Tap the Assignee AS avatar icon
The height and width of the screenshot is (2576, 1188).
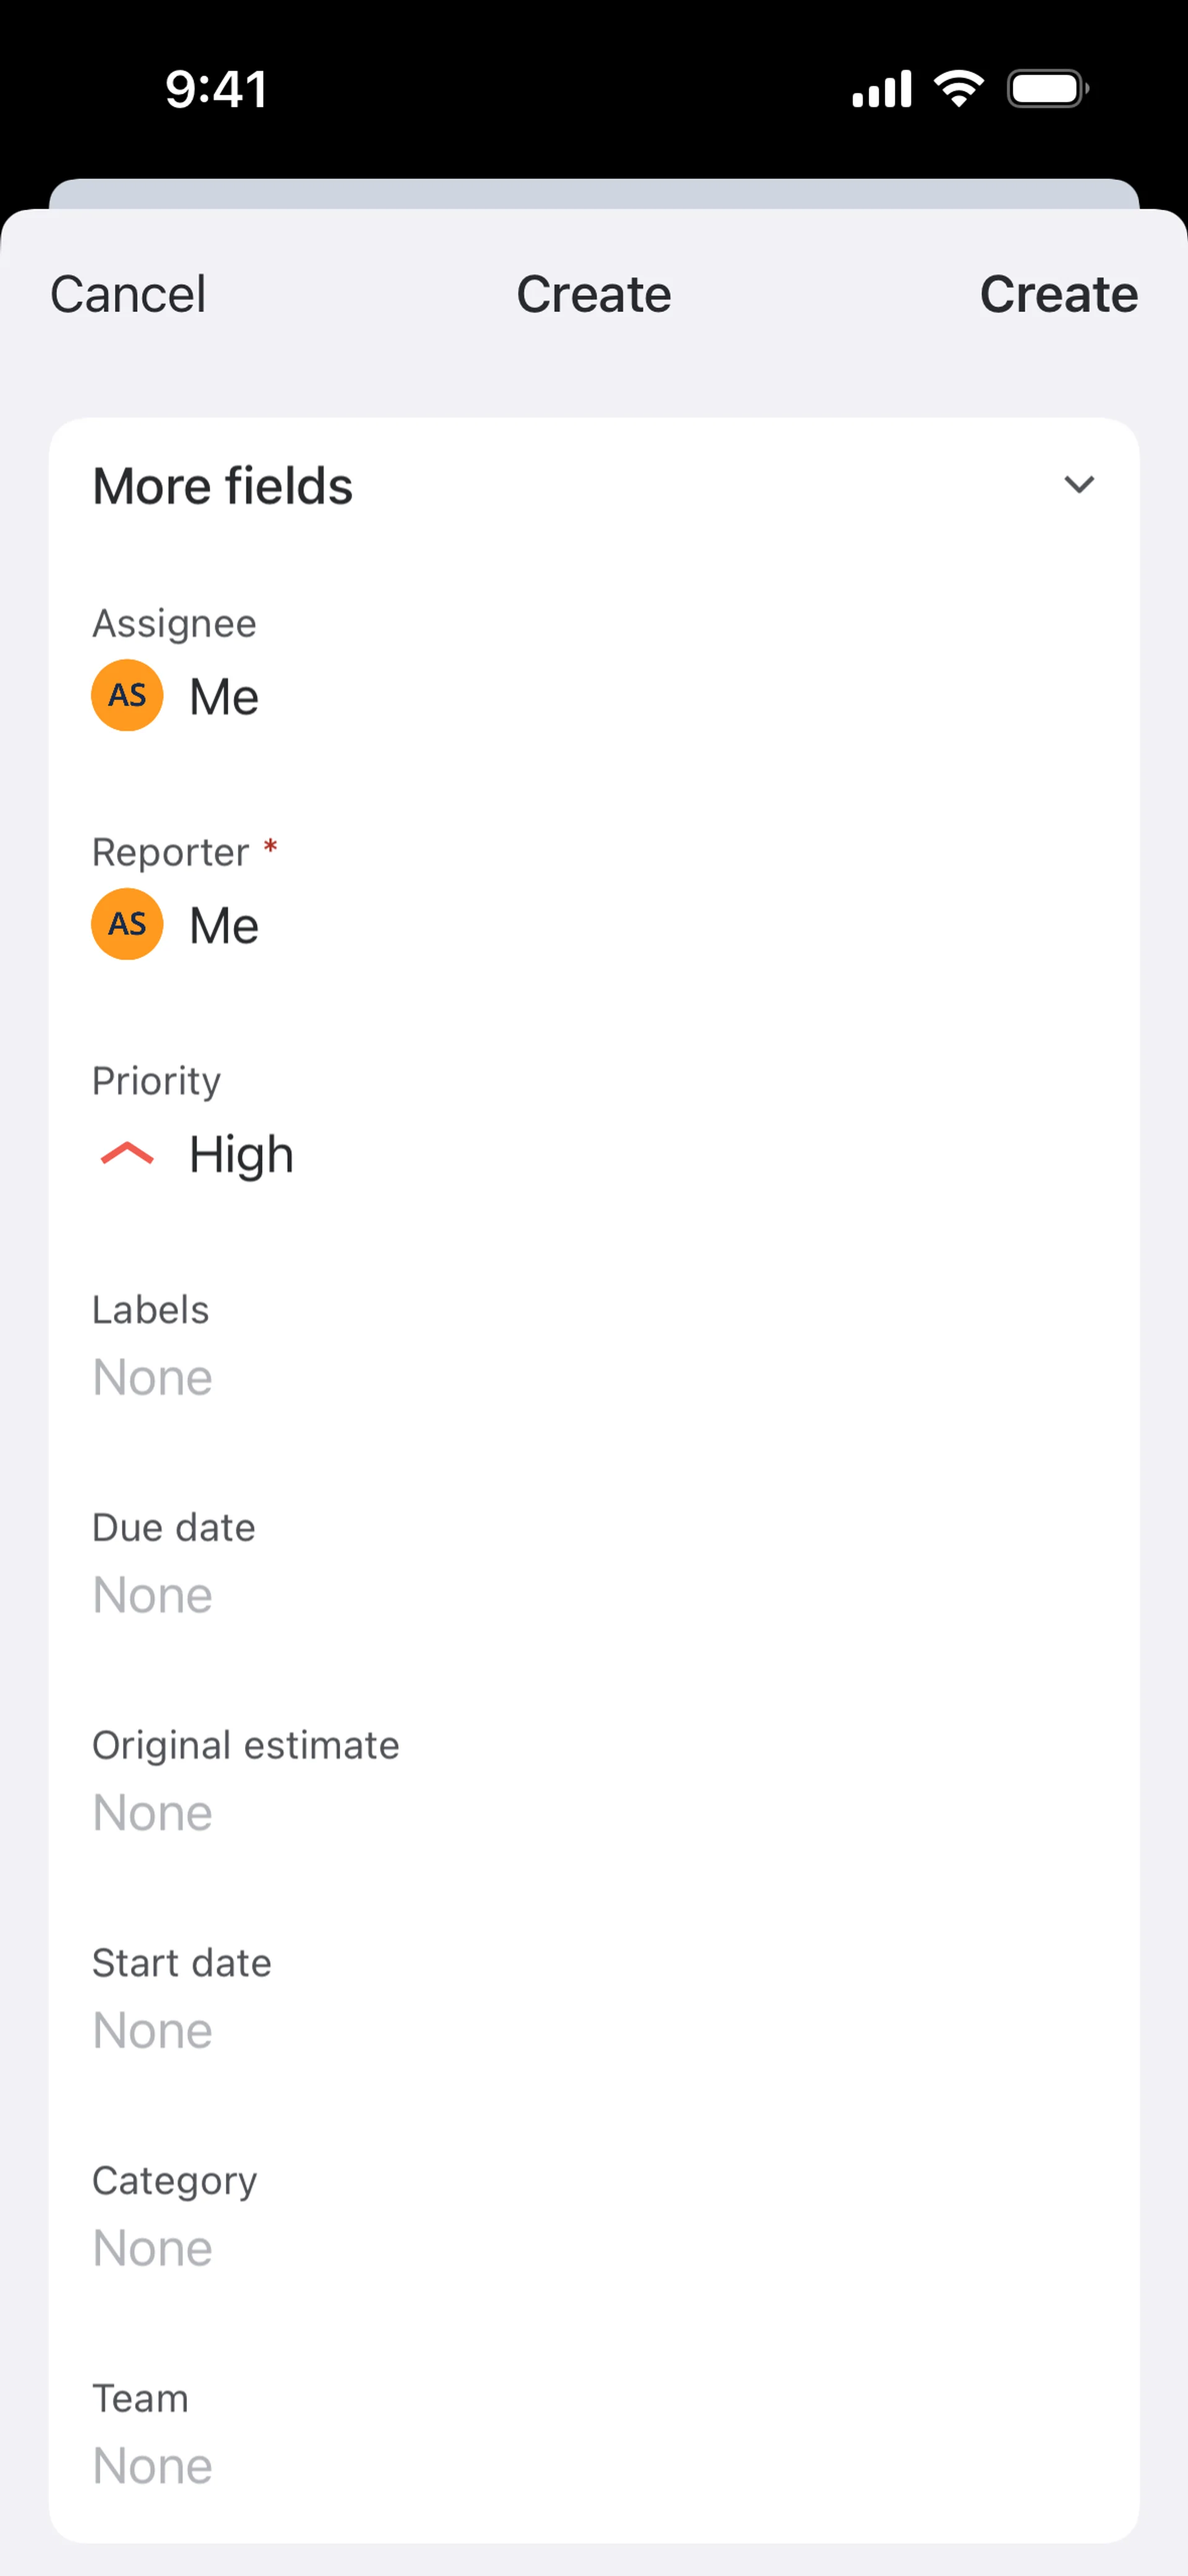pyautogui.click(x=127, y=695)
